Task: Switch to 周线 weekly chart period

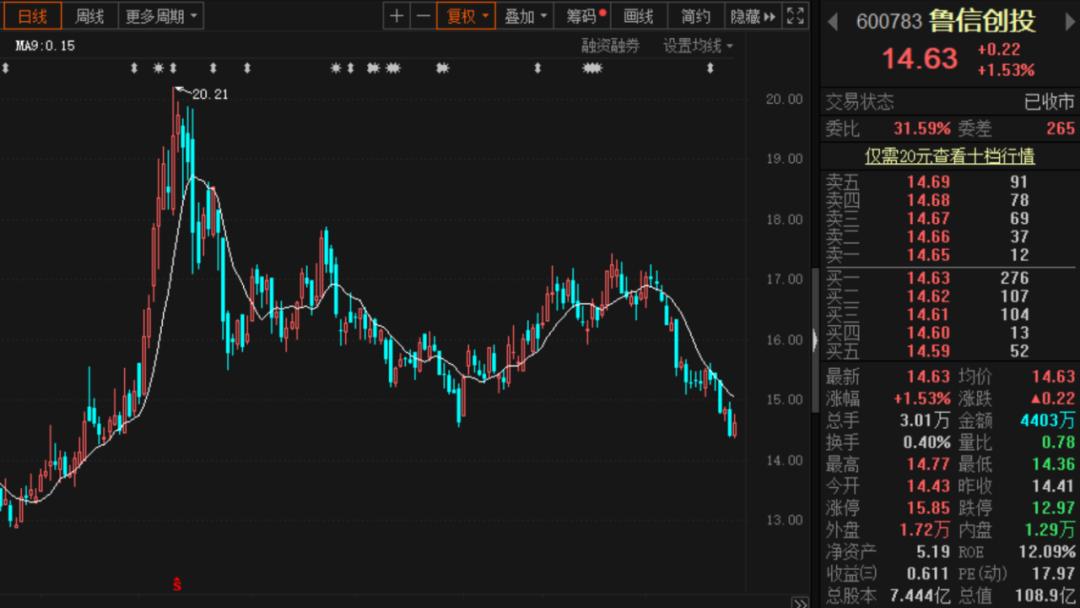Action: pos(90,16)
